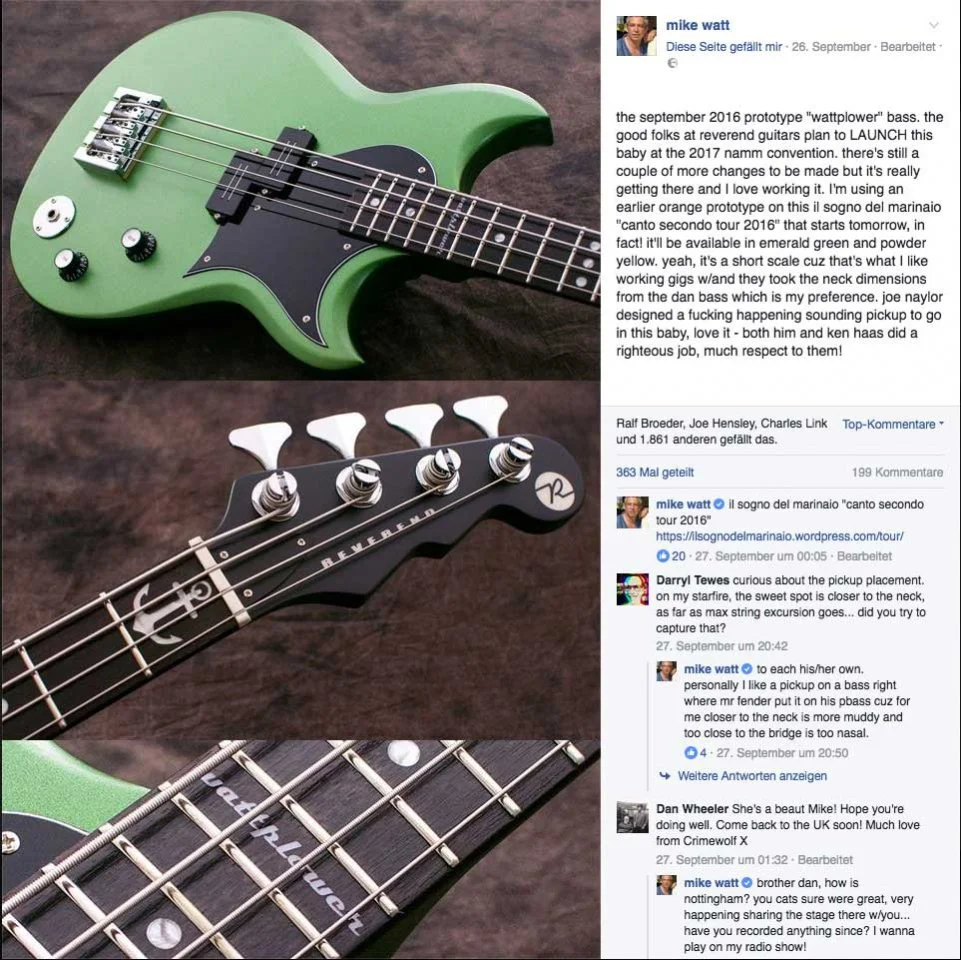Viewport: 961px width, 960px height.
Task: Open the Top-Kommentare sort dropdown
Action: (x=893, y=424)
